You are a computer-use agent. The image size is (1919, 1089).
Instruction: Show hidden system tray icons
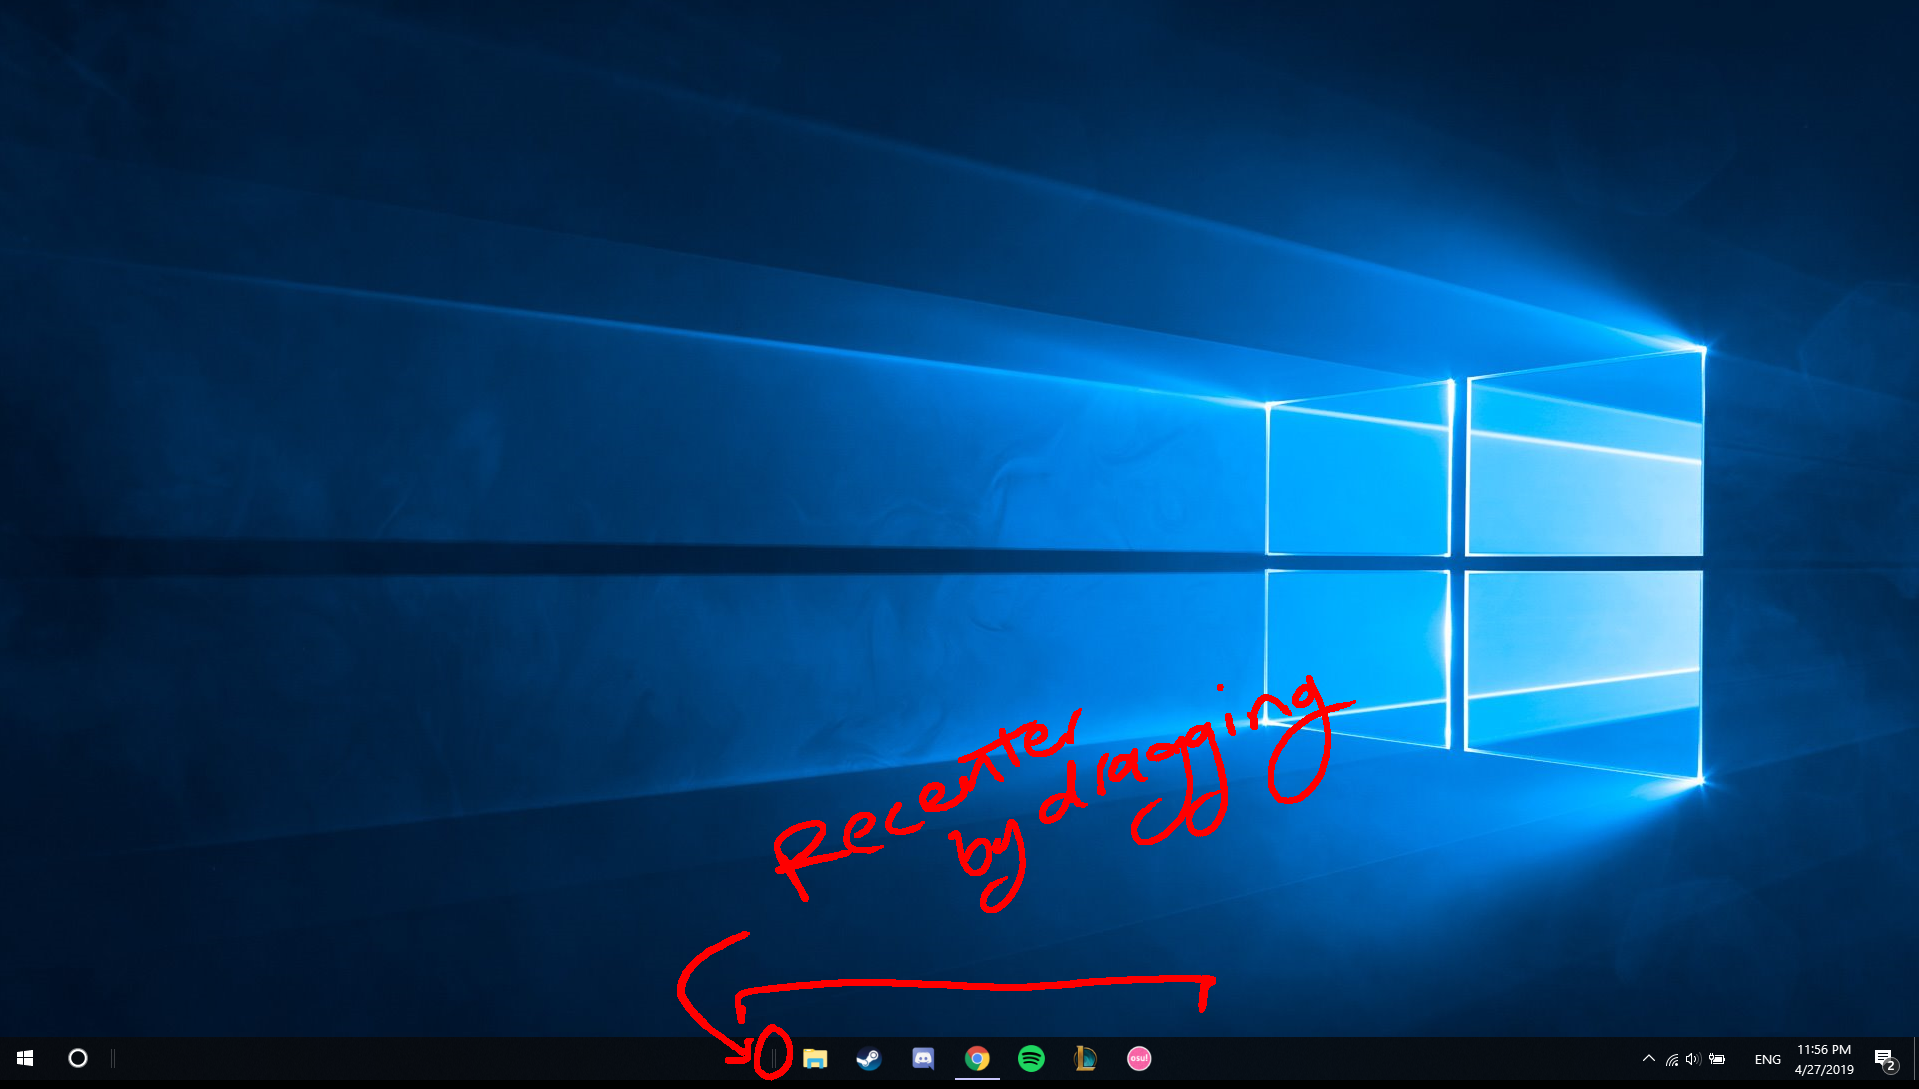pyautogui.click(x=1648, y=1058)
